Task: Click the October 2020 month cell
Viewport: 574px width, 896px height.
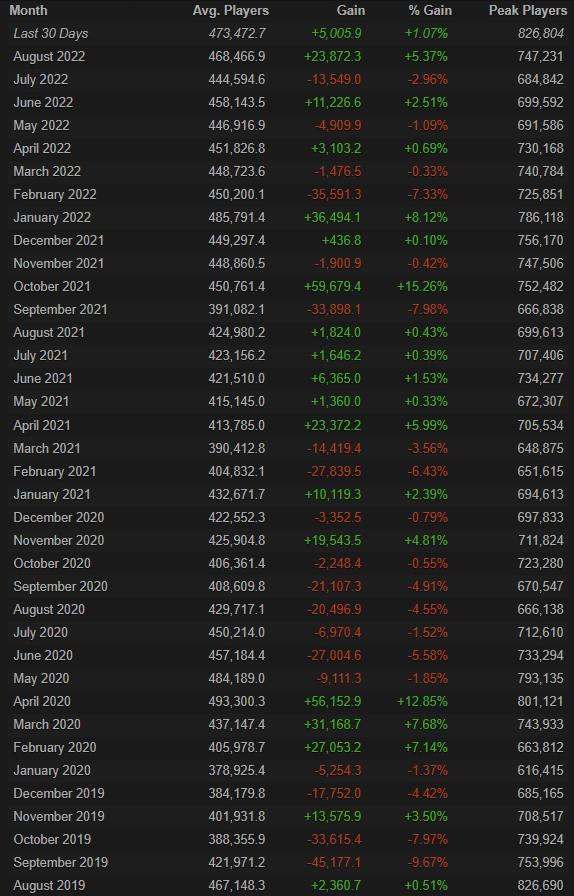Action: (52, 563)
